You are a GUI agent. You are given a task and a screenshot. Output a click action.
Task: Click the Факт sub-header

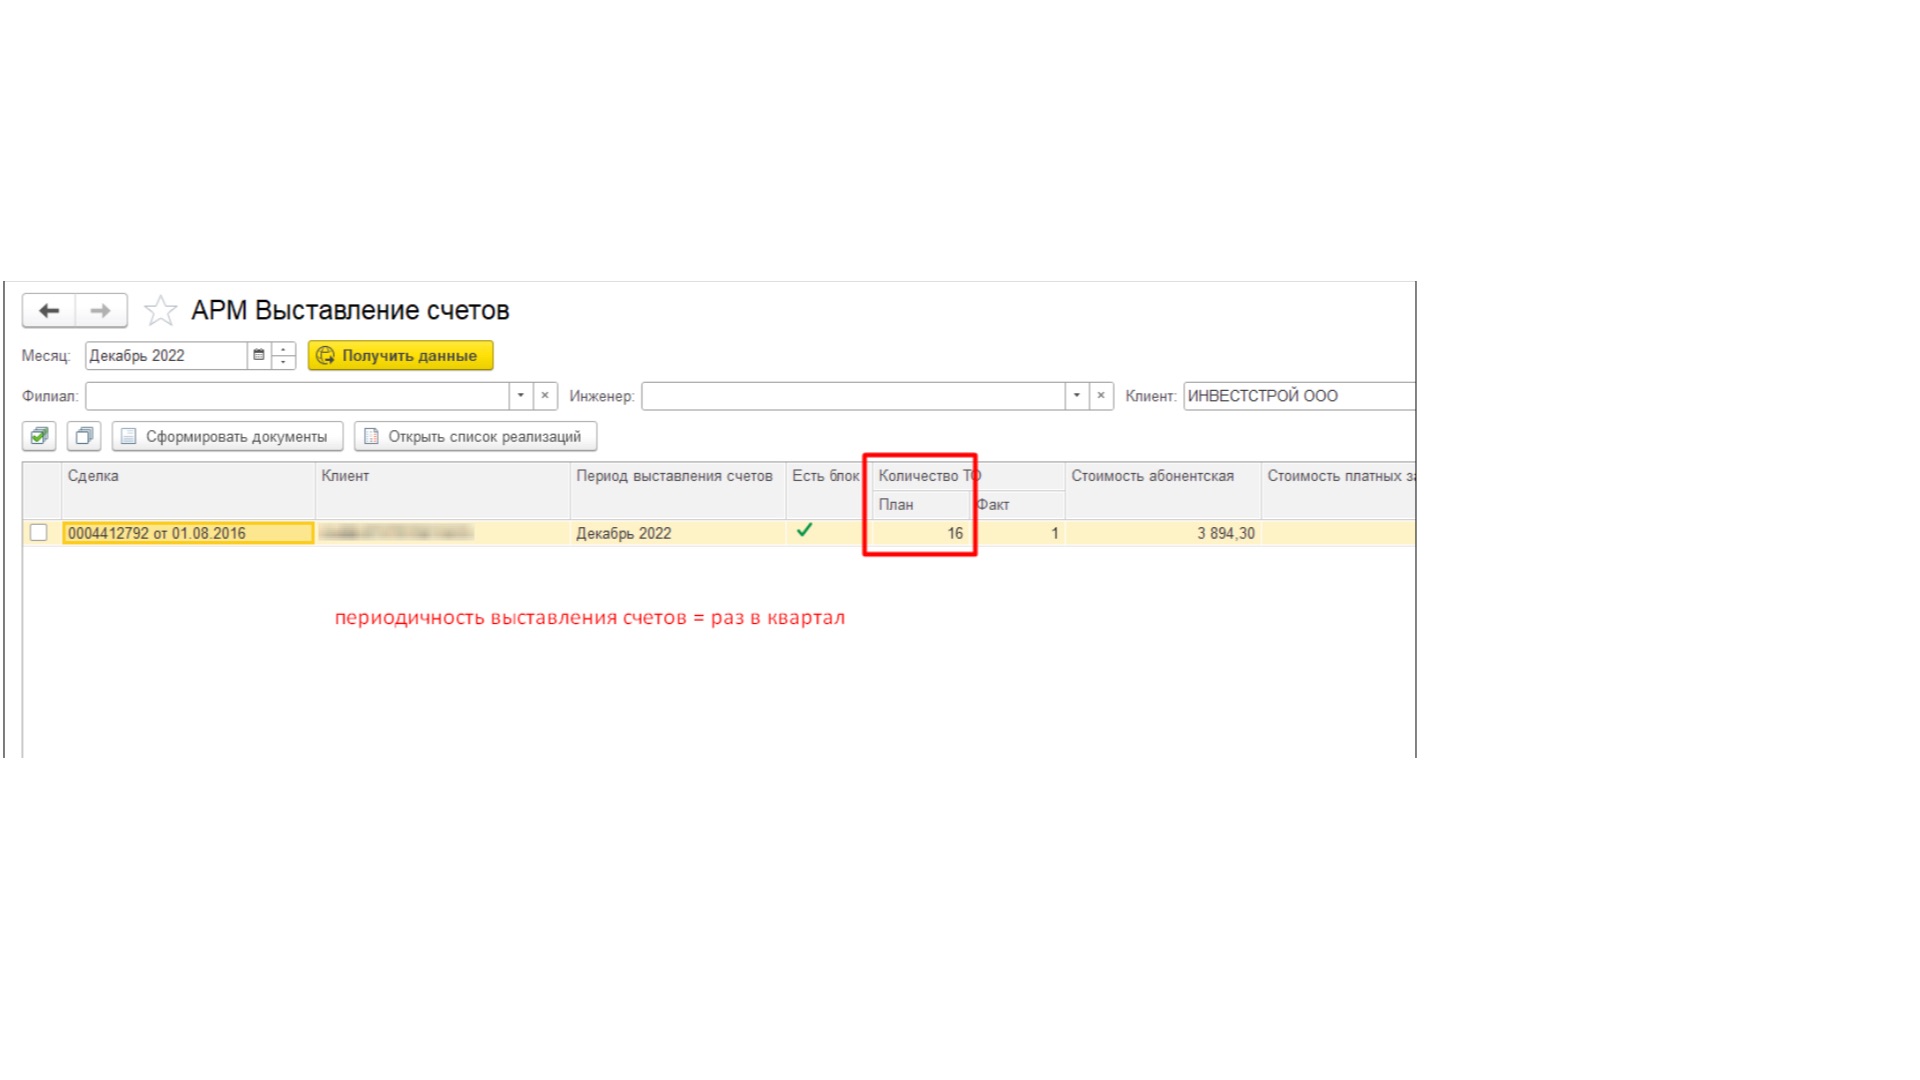[1017, 504]
